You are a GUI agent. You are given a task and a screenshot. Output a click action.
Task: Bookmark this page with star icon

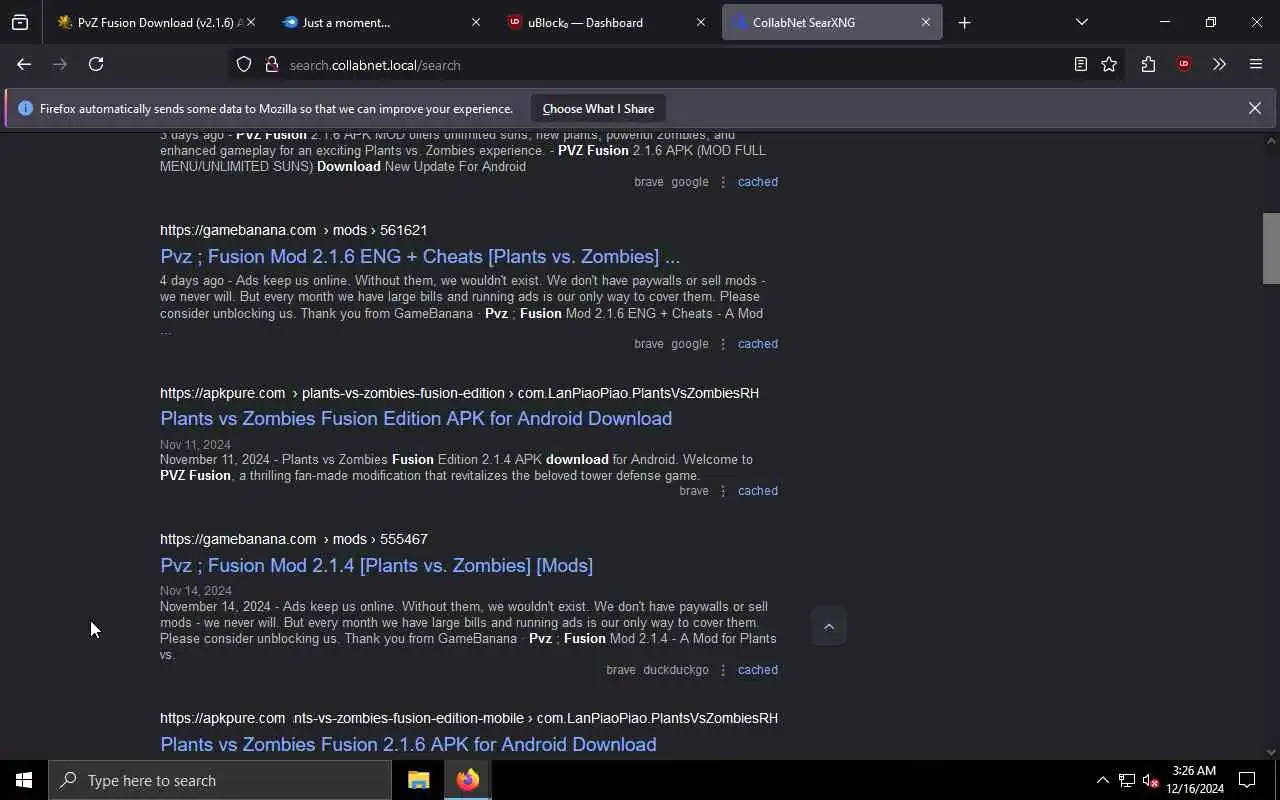[1109, 64]
